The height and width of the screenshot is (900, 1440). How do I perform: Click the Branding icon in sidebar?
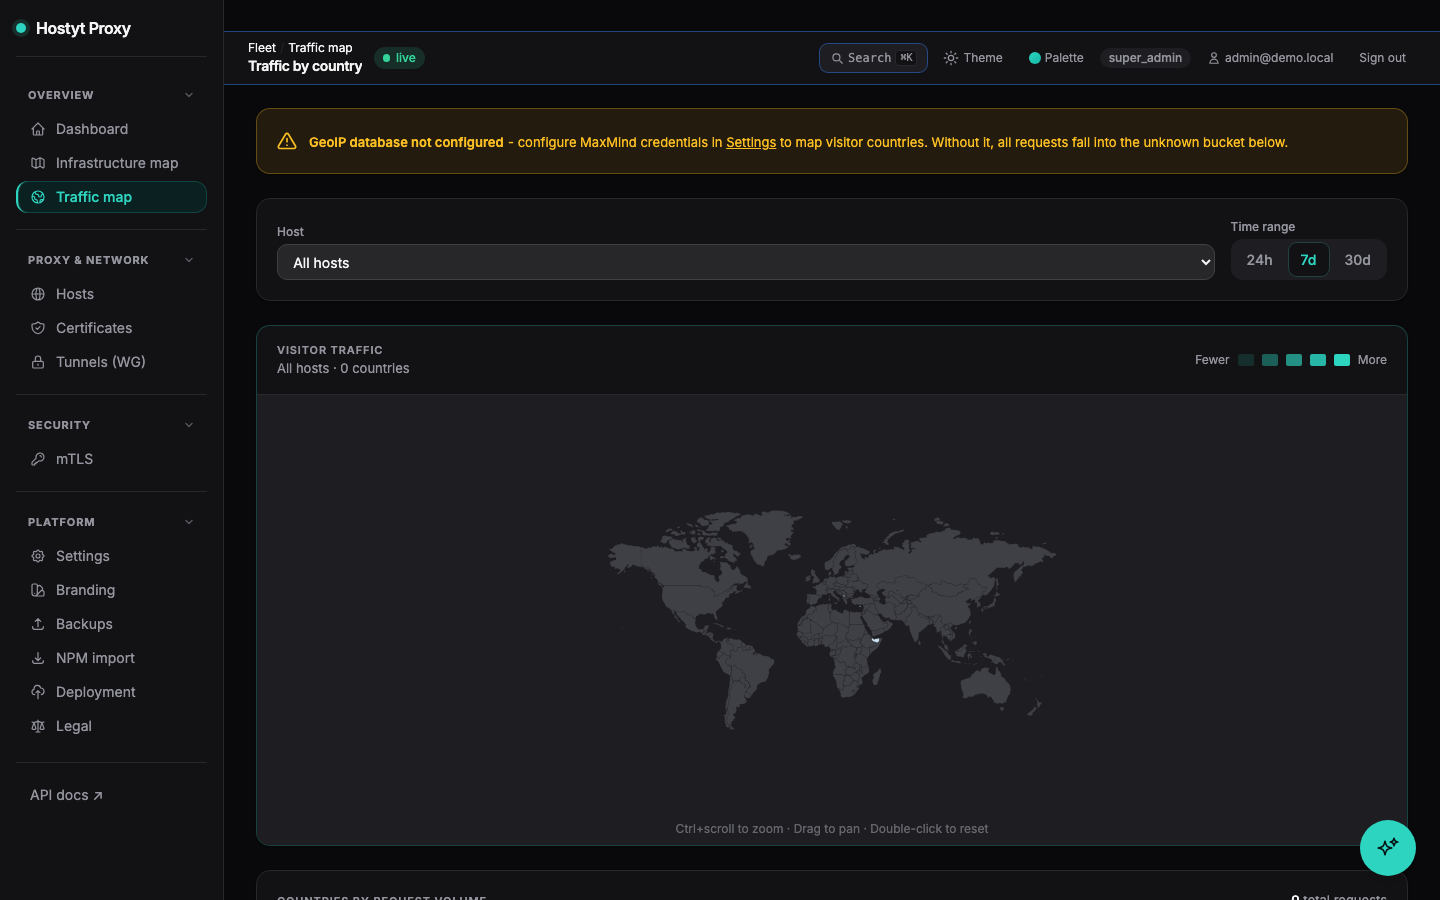38,590
